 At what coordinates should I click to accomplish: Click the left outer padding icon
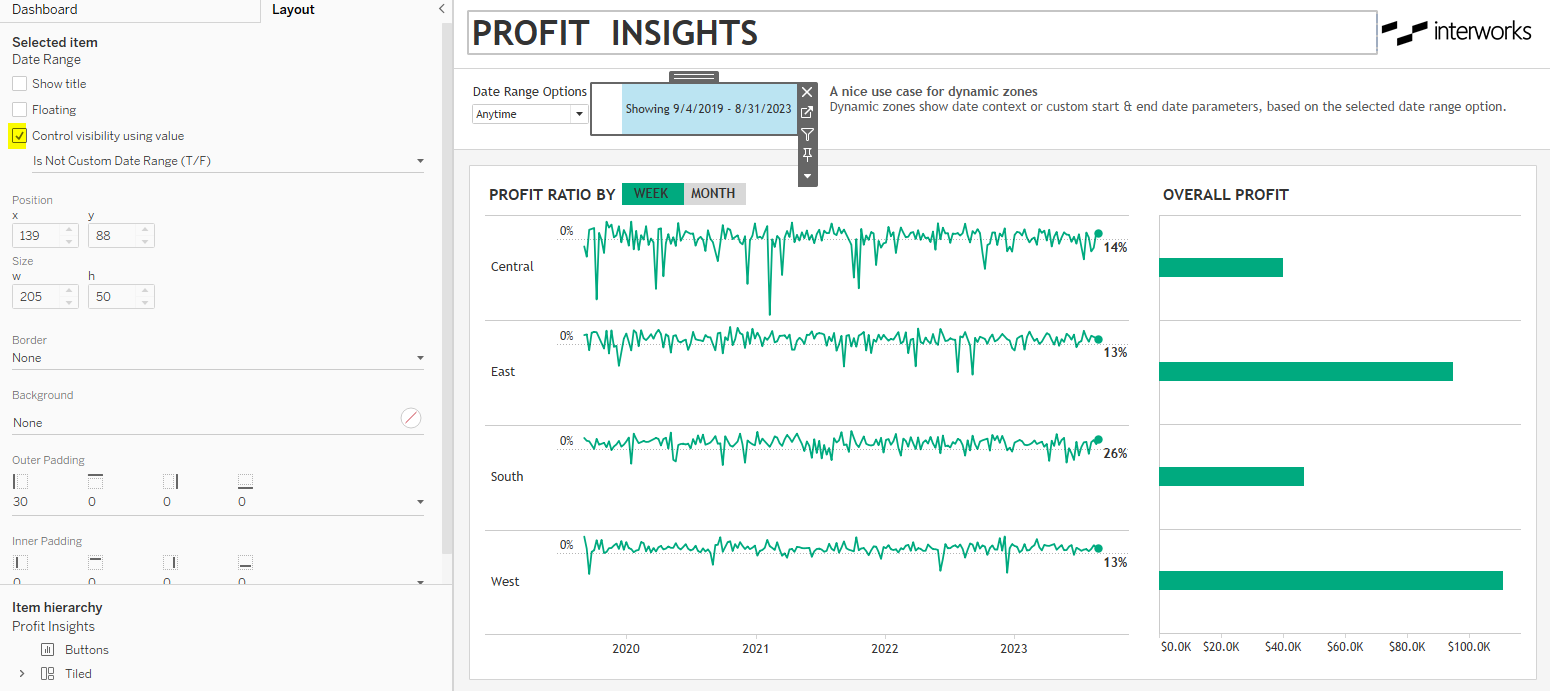point(20,482)
